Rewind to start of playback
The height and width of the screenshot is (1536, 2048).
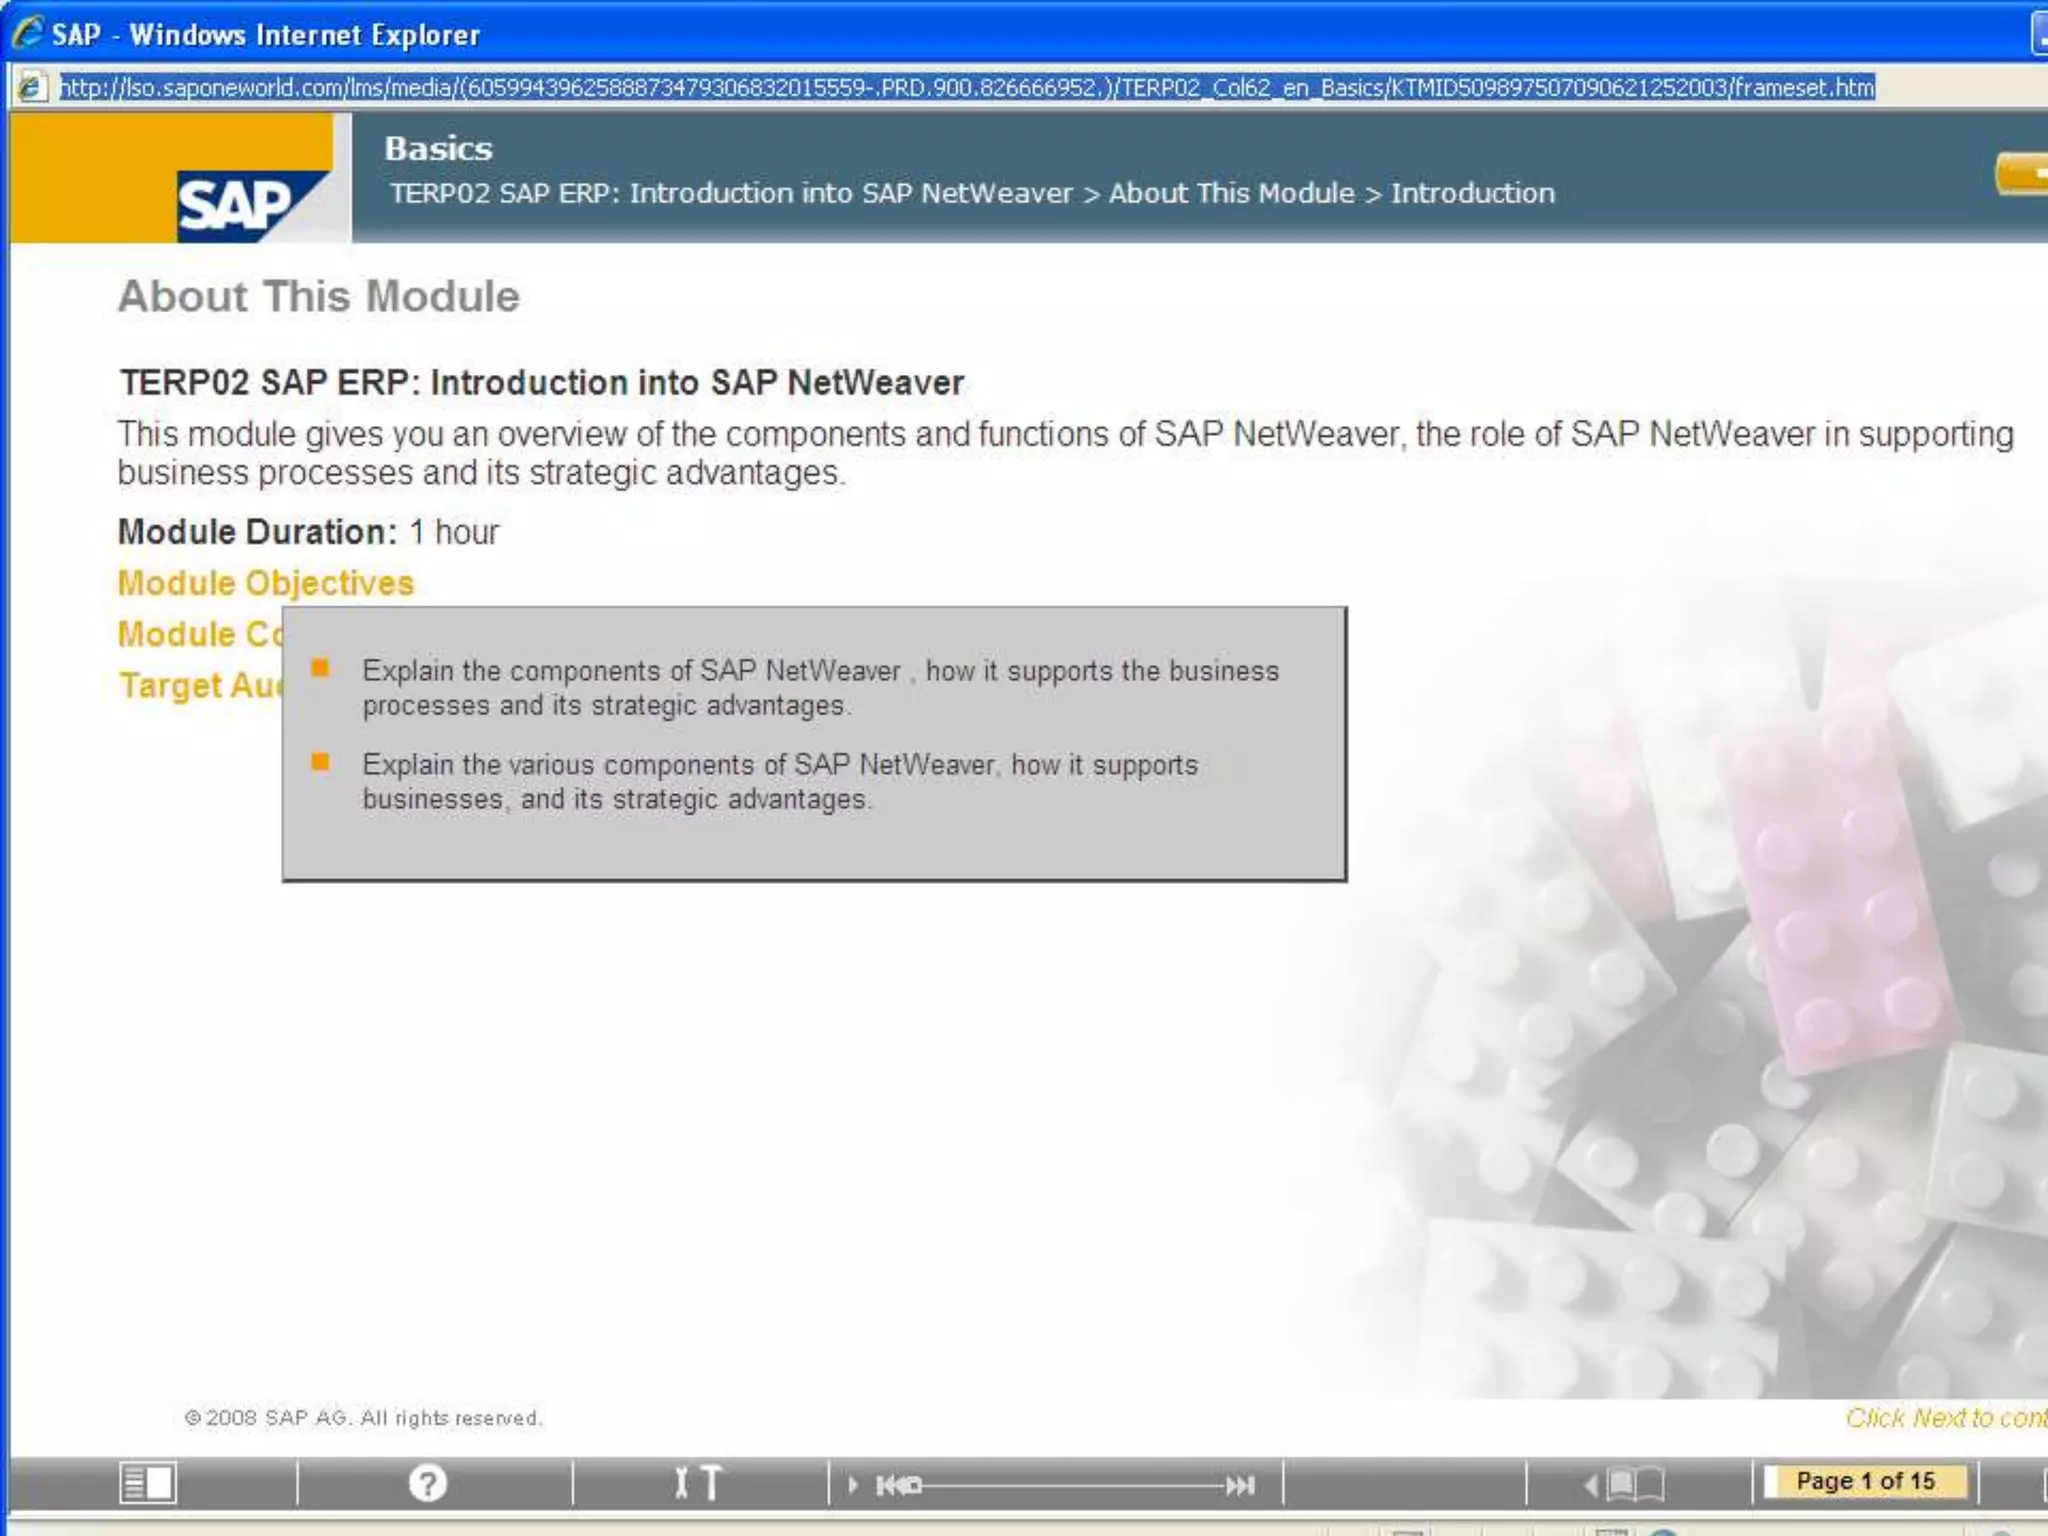click(x=890, y=1485)
